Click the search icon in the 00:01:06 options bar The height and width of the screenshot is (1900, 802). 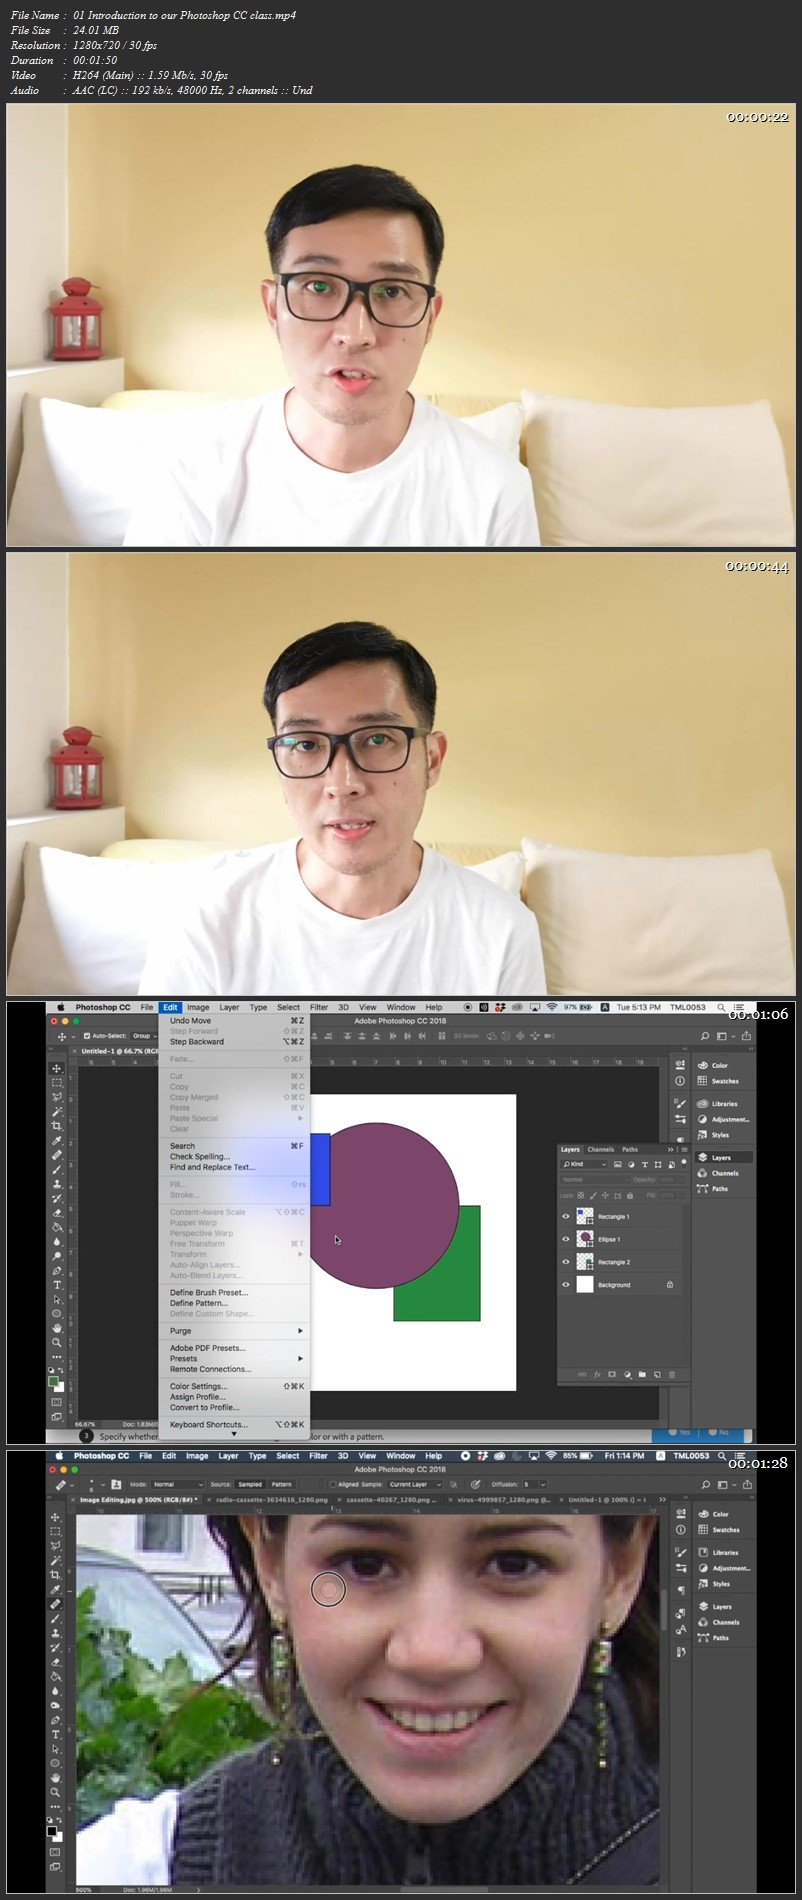705,1036
